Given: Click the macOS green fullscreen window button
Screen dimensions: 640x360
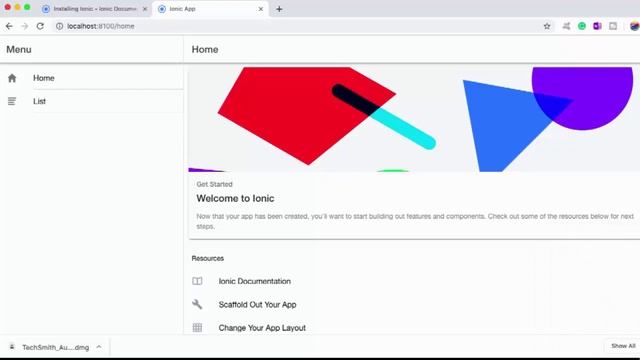Looking at the screenshot, I should (x=27, y=7).
